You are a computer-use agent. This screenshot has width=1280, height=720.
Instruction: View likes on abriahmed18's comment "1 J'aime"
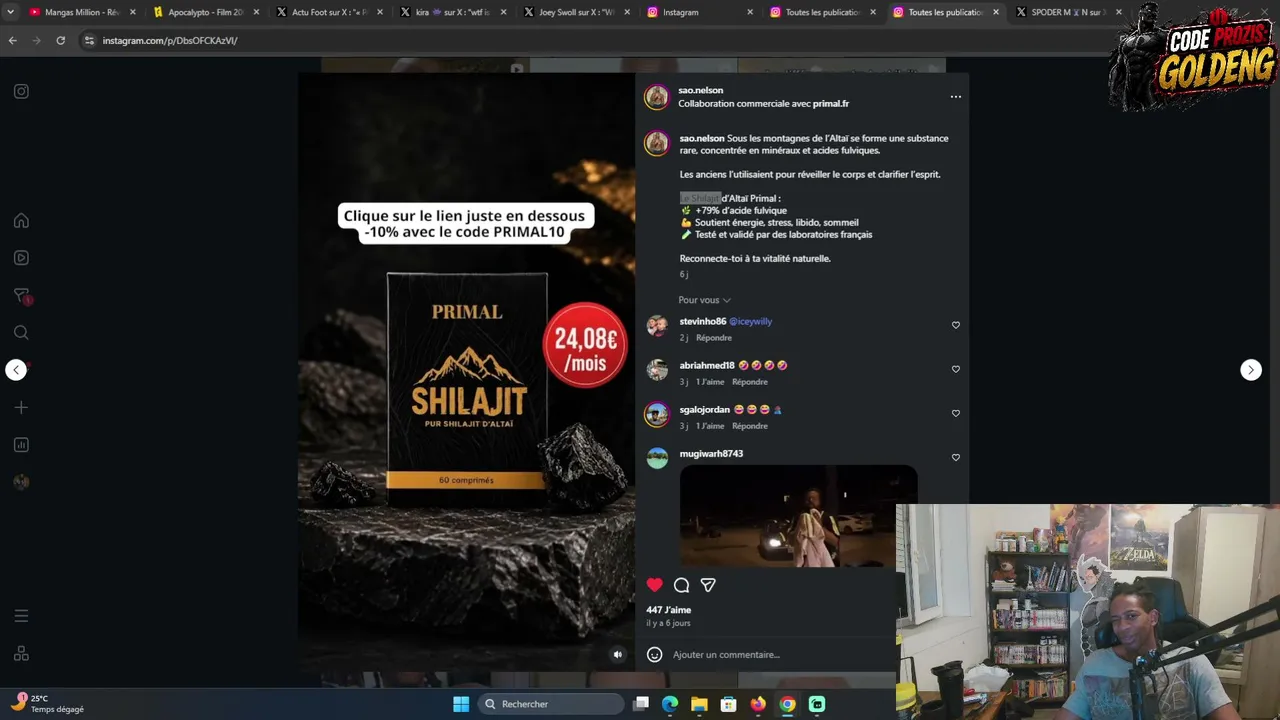[x=710, y=382]
